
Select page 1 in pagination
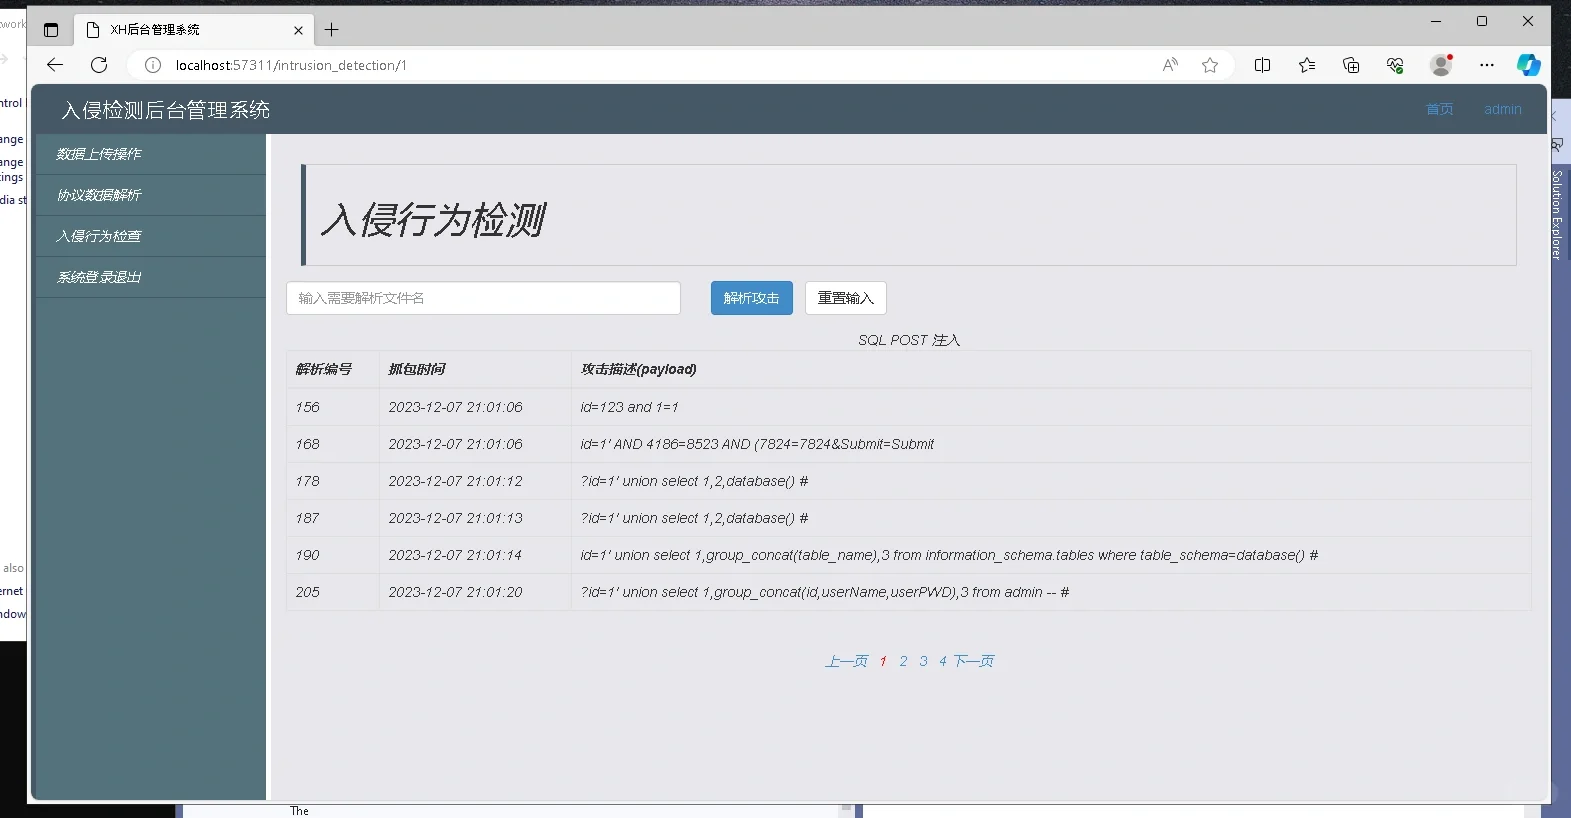(x=883, y=661)
